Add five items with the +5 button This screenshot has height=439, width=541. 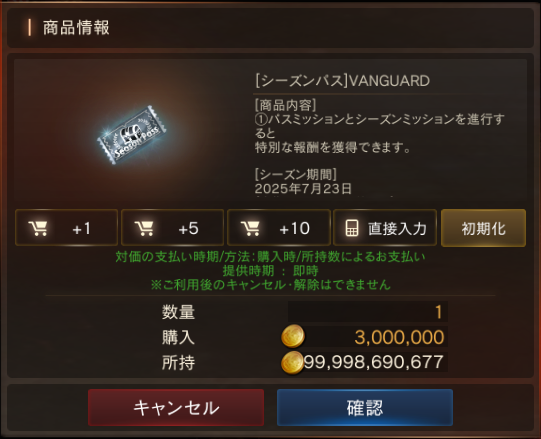tap(173, 228)
